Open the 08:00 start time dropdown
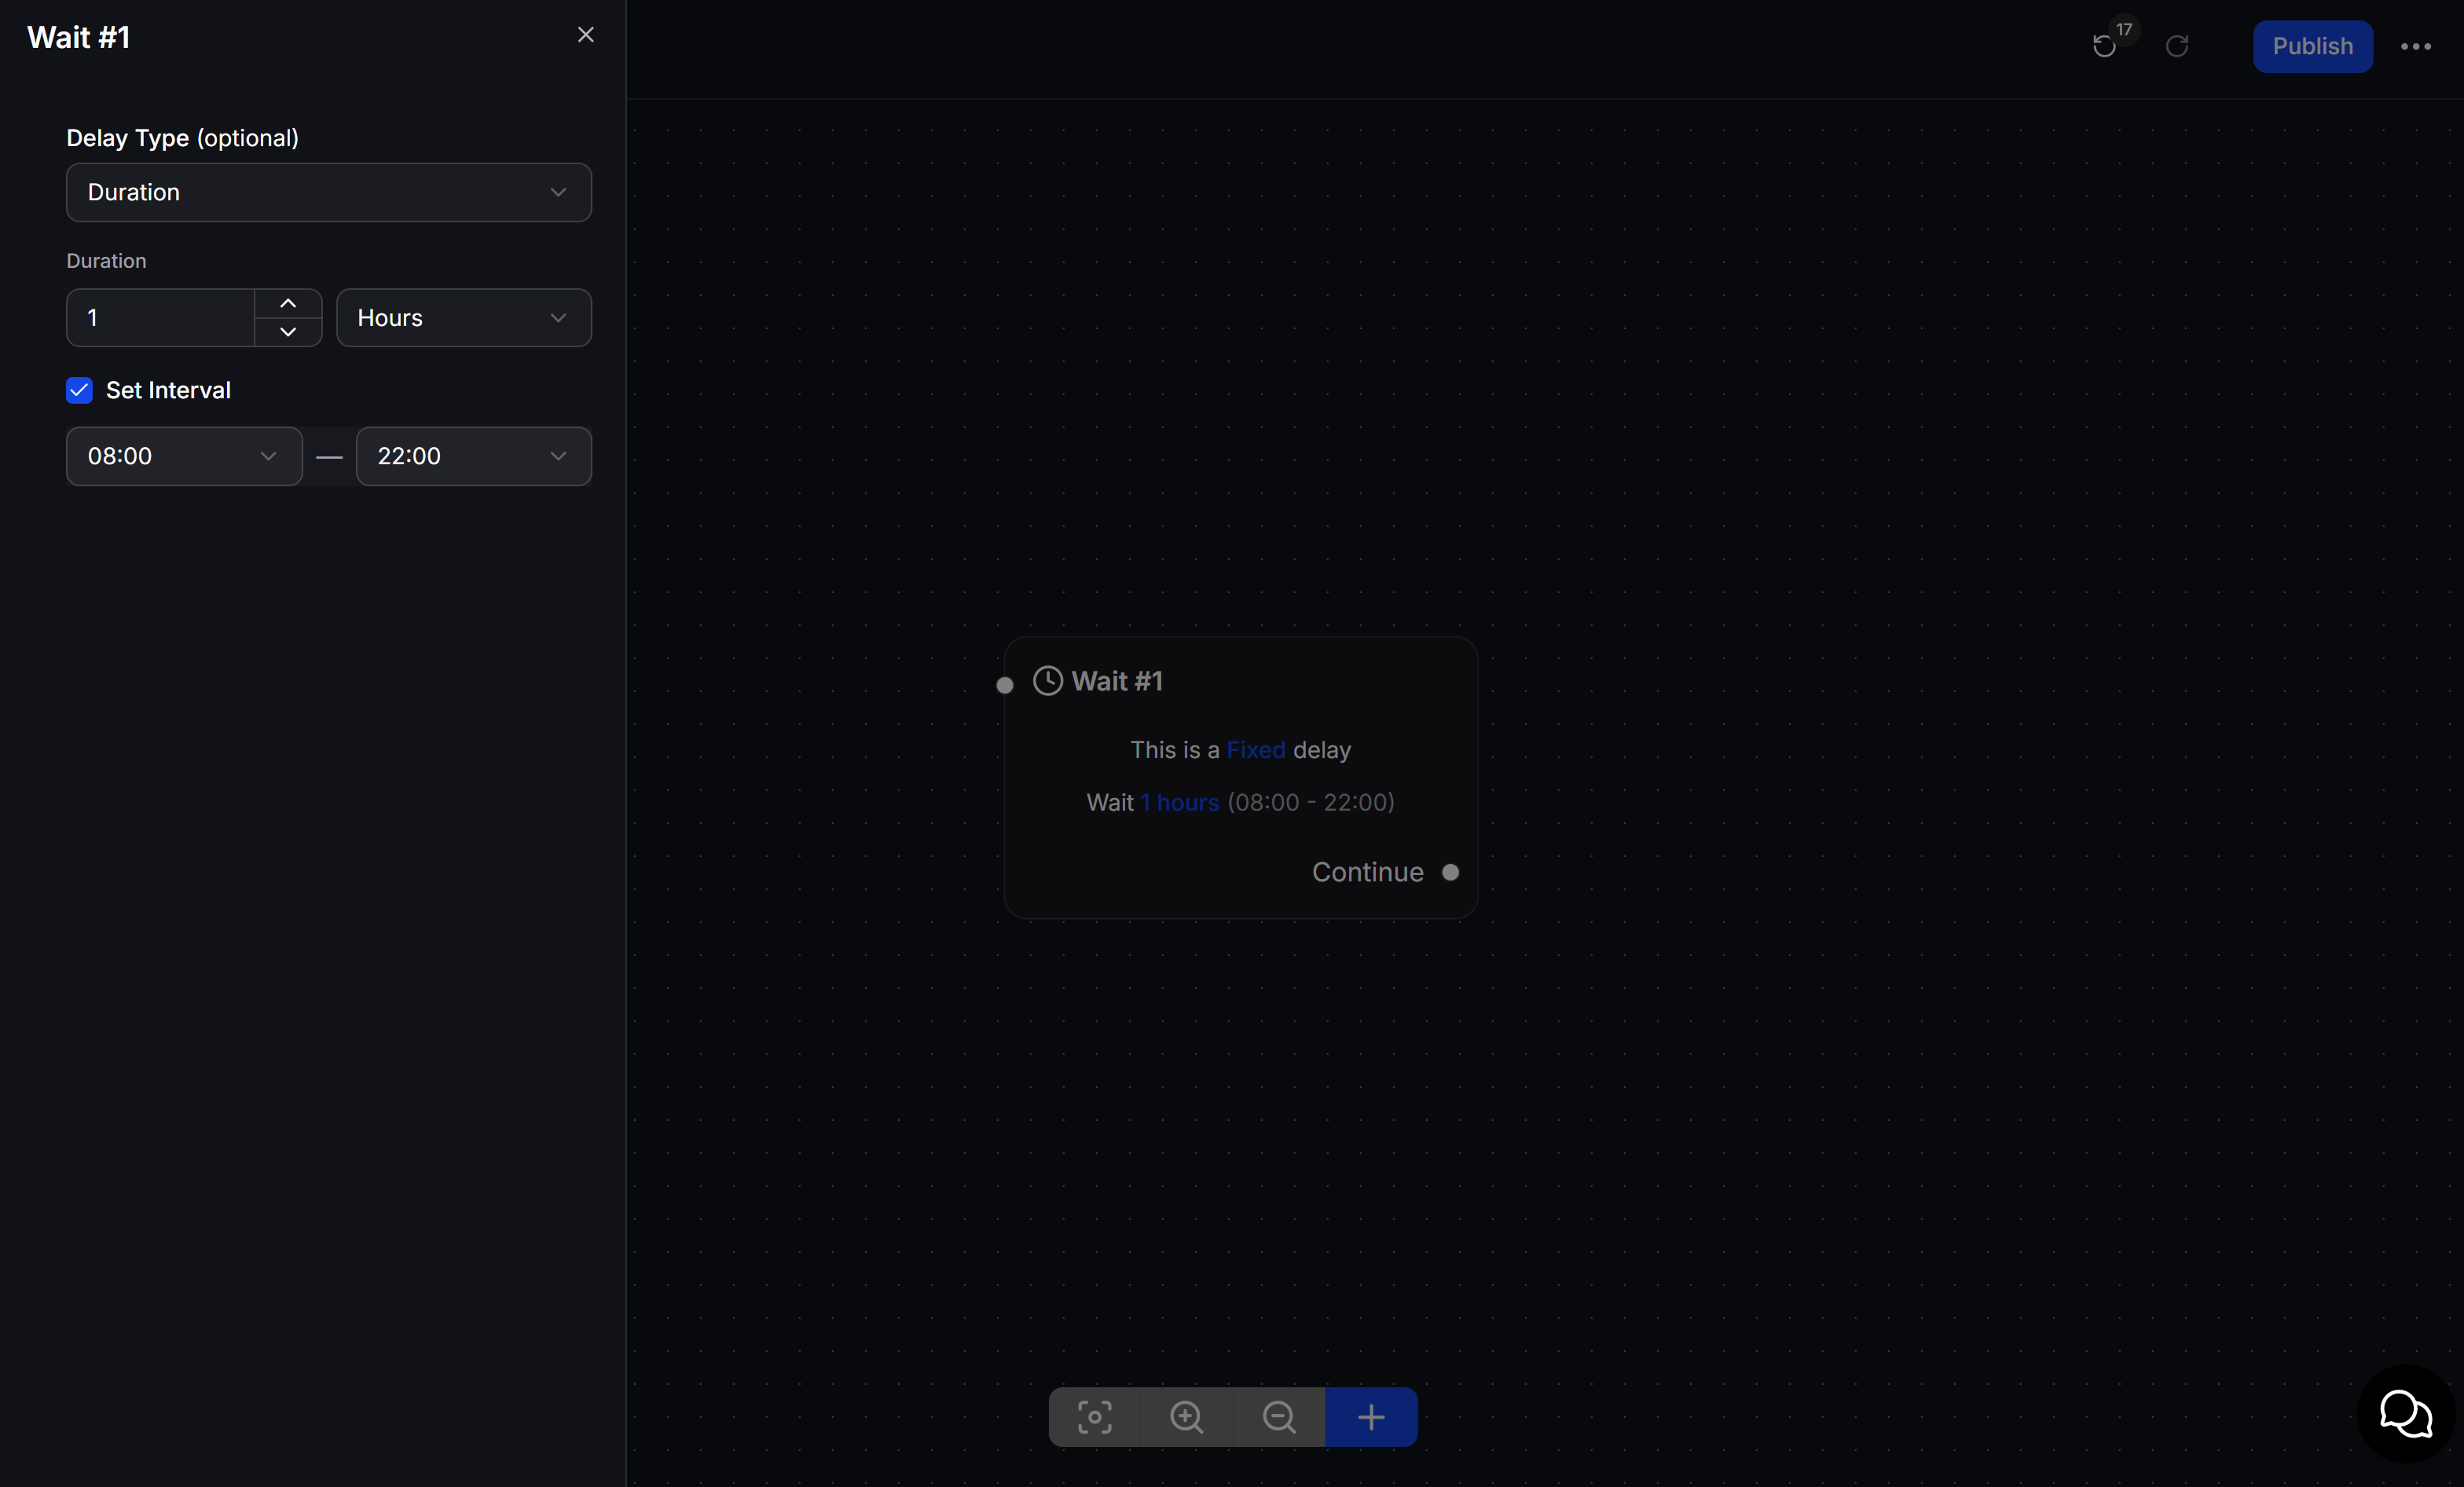This screenshot has height=1487, width=2464. [x=184, y=456]
